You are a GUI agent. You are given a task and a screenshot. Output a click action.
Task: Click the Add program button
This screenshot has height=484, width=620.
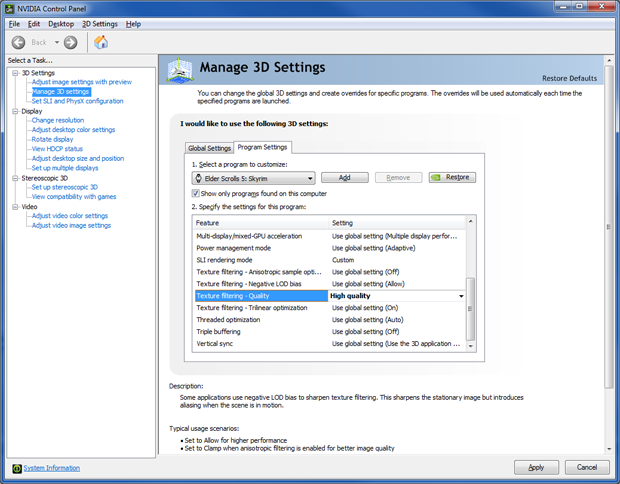coord(344,178)
